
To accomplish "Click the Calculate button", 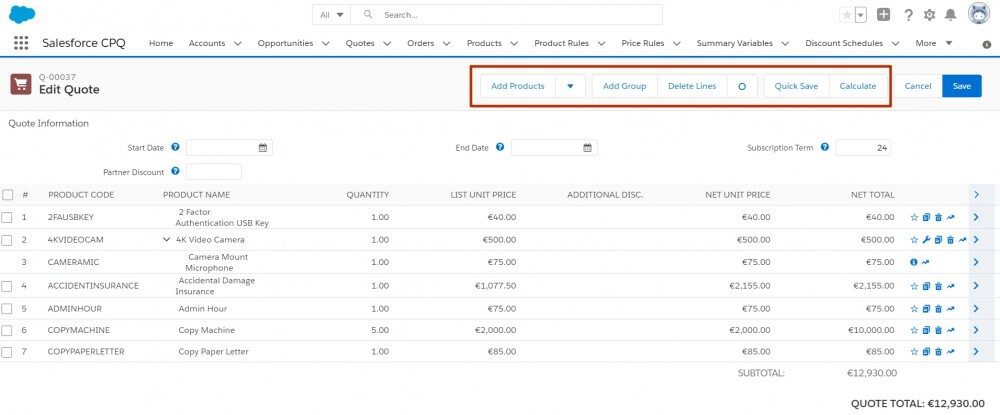I will point(858,86).
